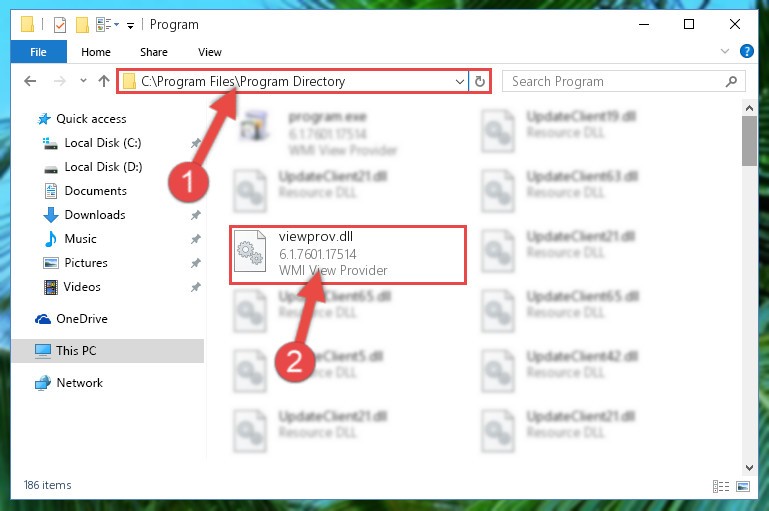The image size is (769, 511).
Task: Refresh the current folder view
Action: [x=480, y=81]
